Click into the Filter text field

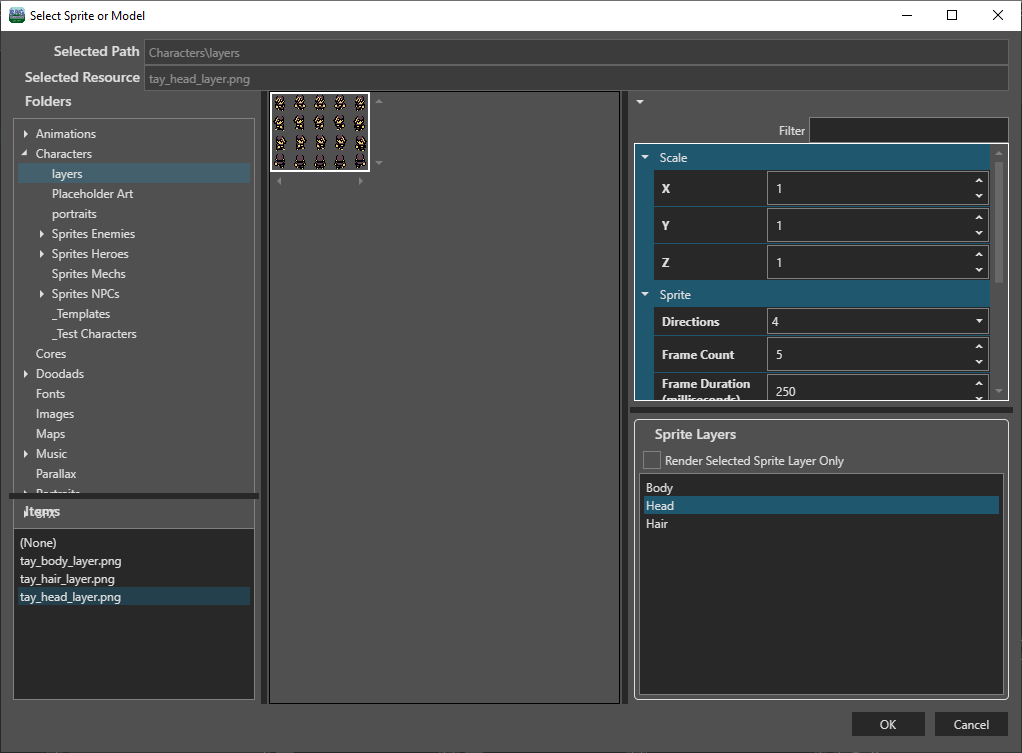tap(907, 131)
